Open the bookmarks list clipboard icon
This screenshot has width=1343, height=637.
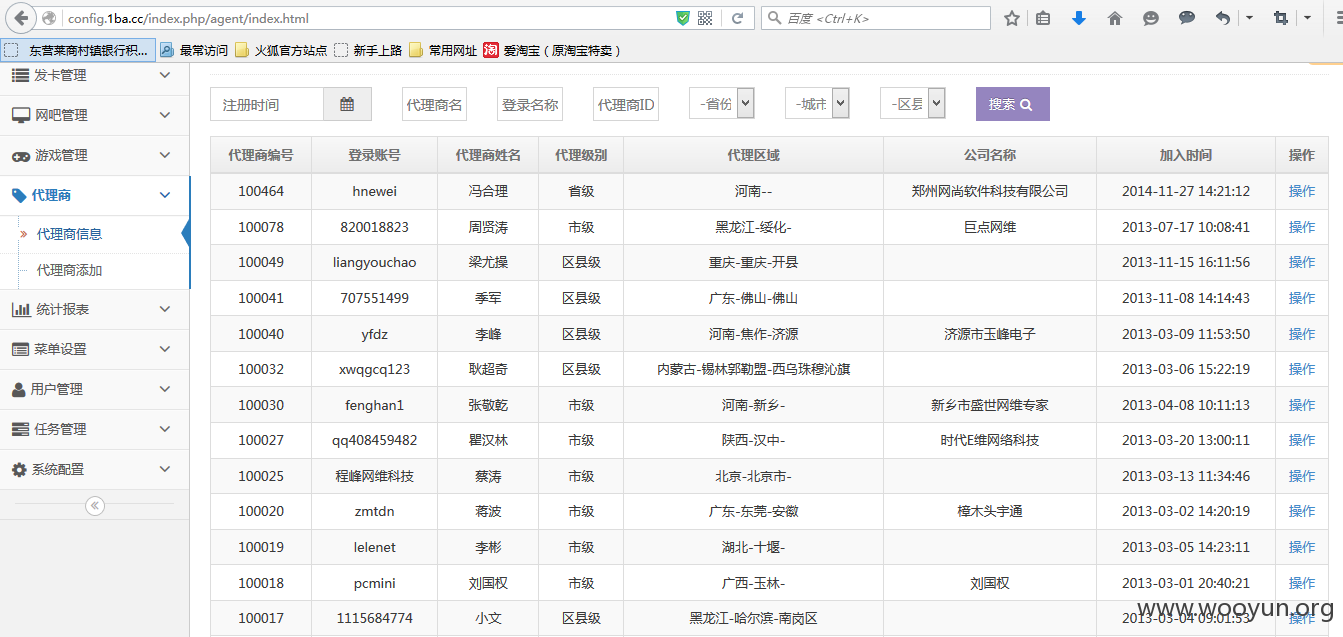click(x=1044, y=18)
